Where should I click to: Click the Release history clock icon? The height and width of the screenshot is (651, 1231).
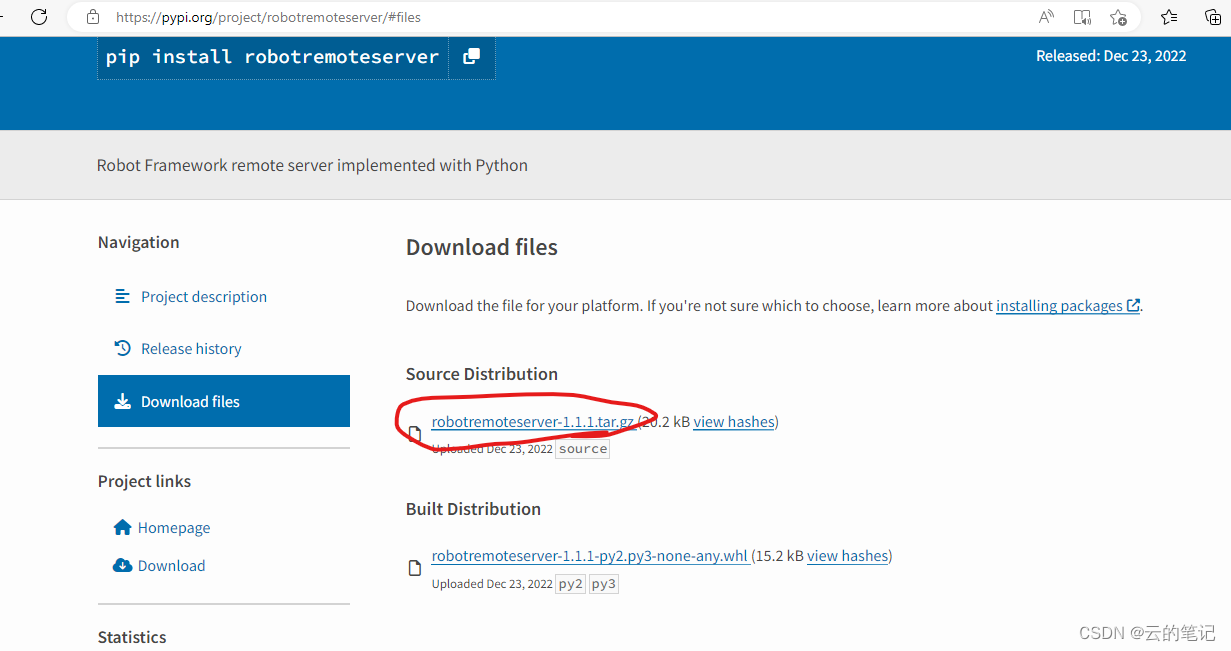[x=123, y=348]
